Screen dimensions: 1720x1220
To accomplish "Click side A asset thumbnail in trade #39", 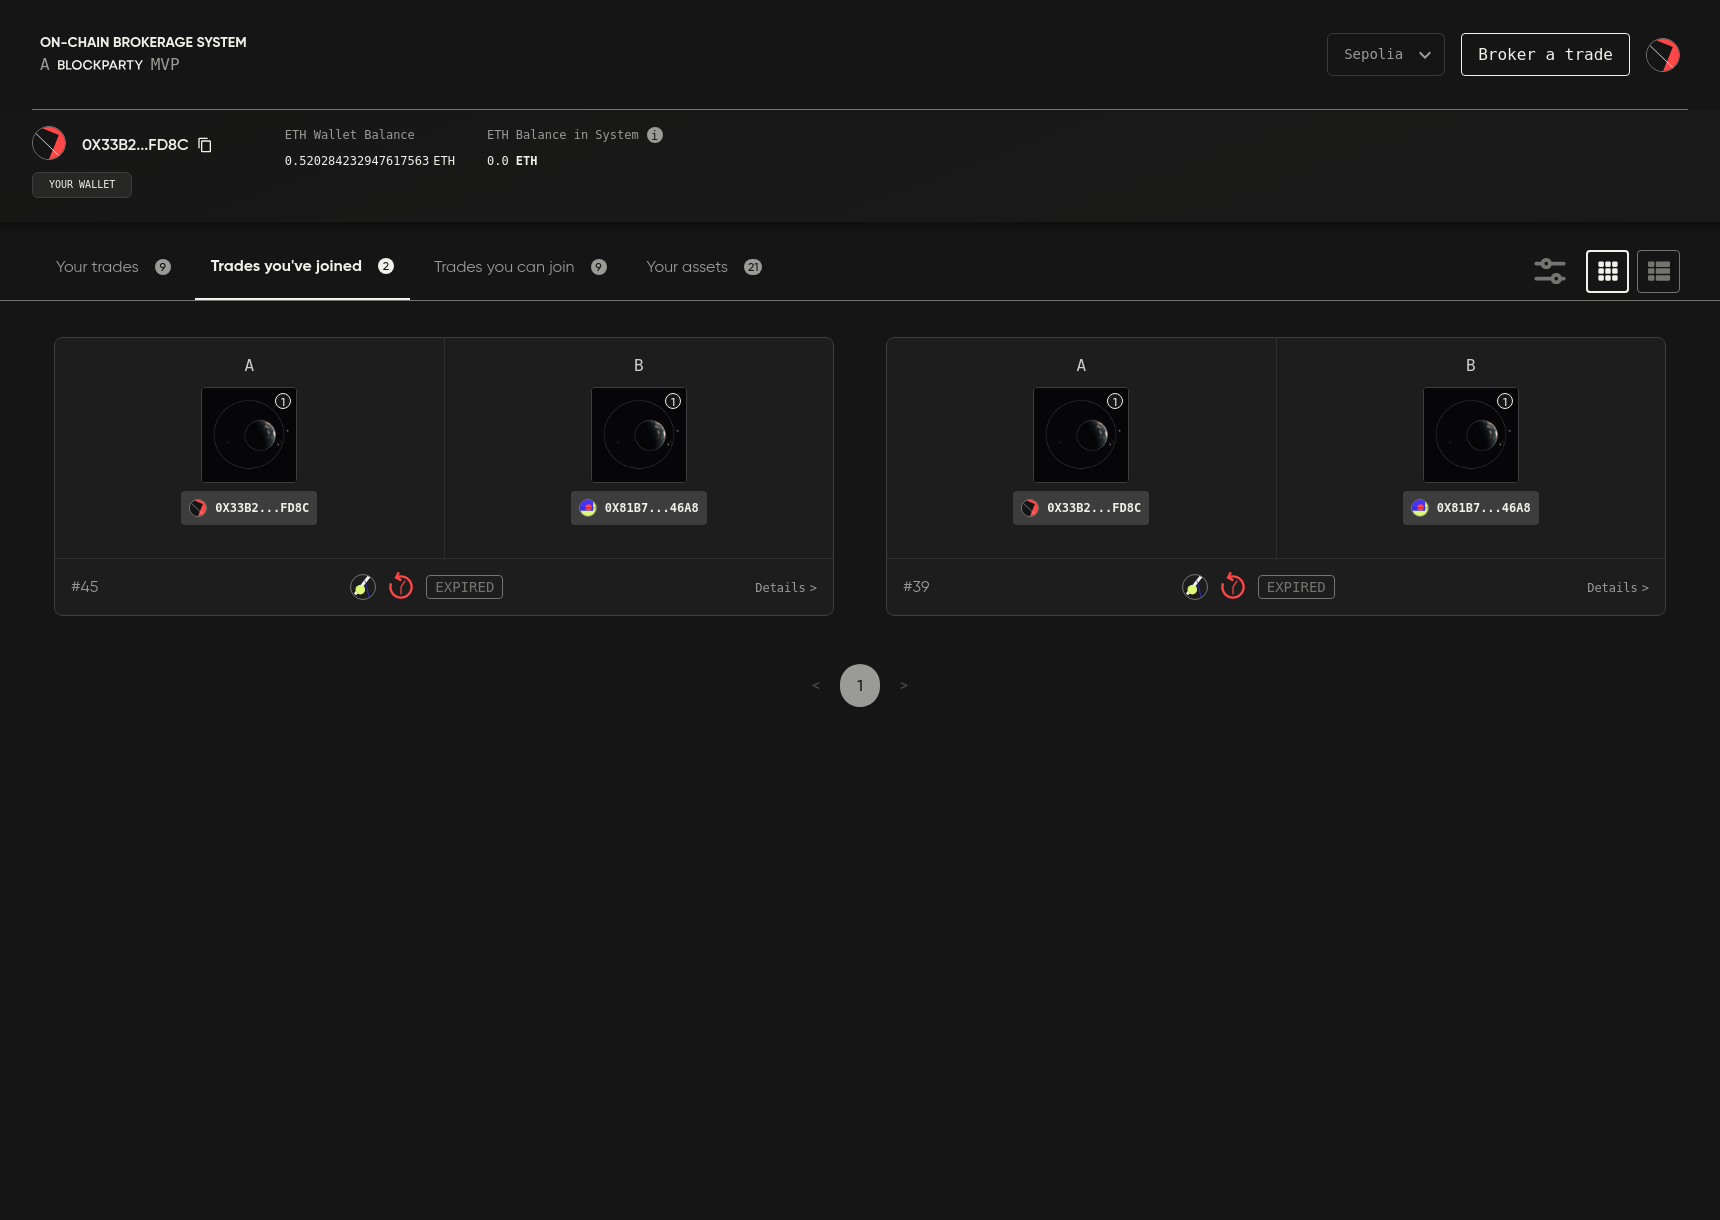I will (x=1080, y=435).
